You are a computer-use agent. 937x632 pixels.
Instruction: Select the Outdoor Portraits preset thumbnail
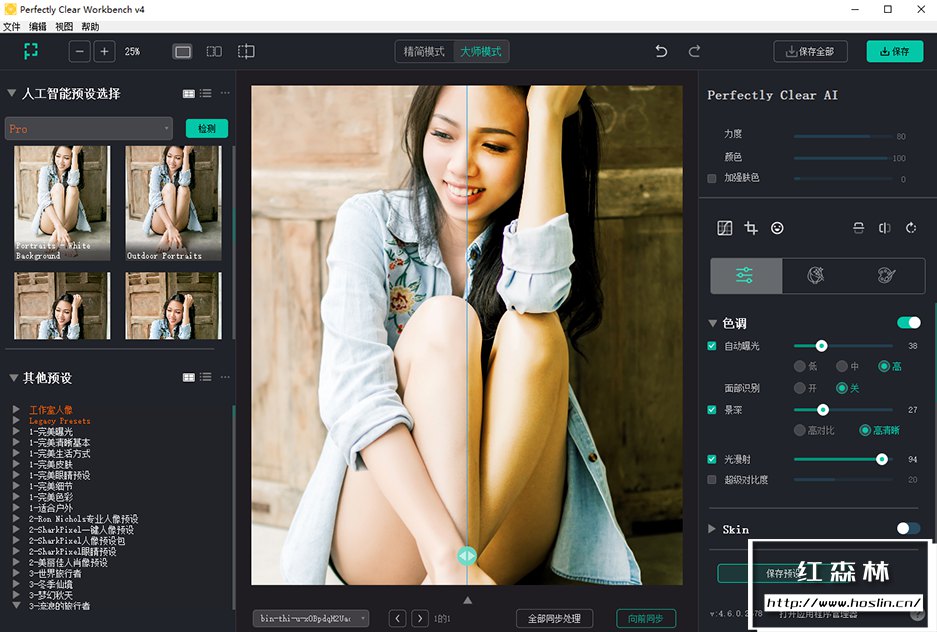173,203
